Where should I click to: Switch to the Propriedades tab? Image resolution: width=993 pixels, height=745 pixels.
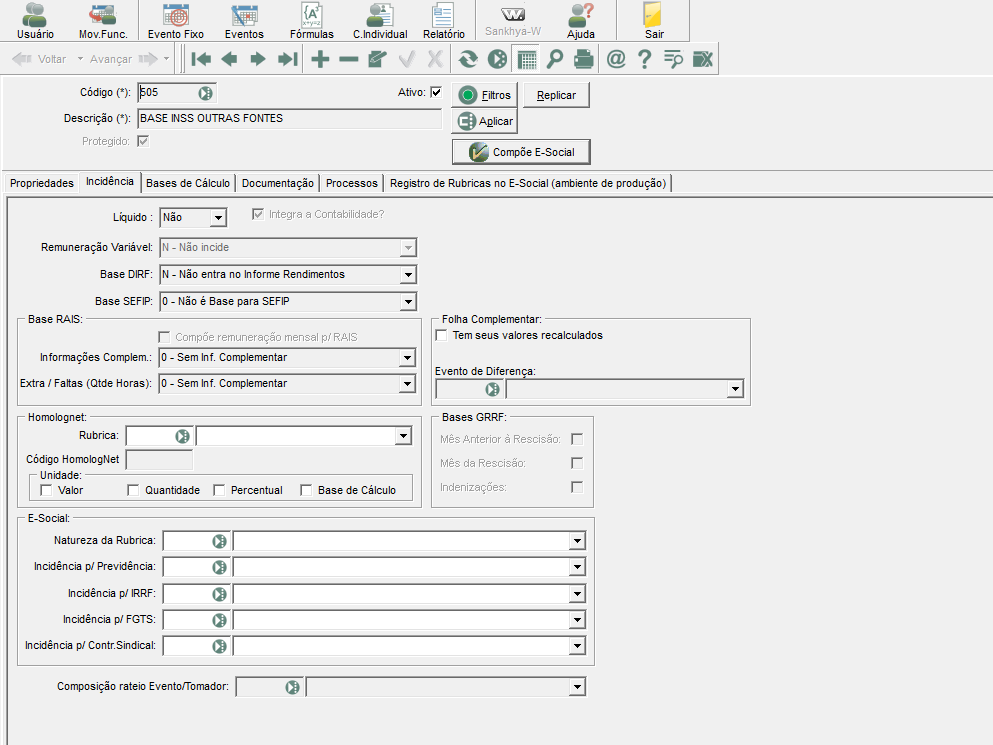click(x=42, y=183)
